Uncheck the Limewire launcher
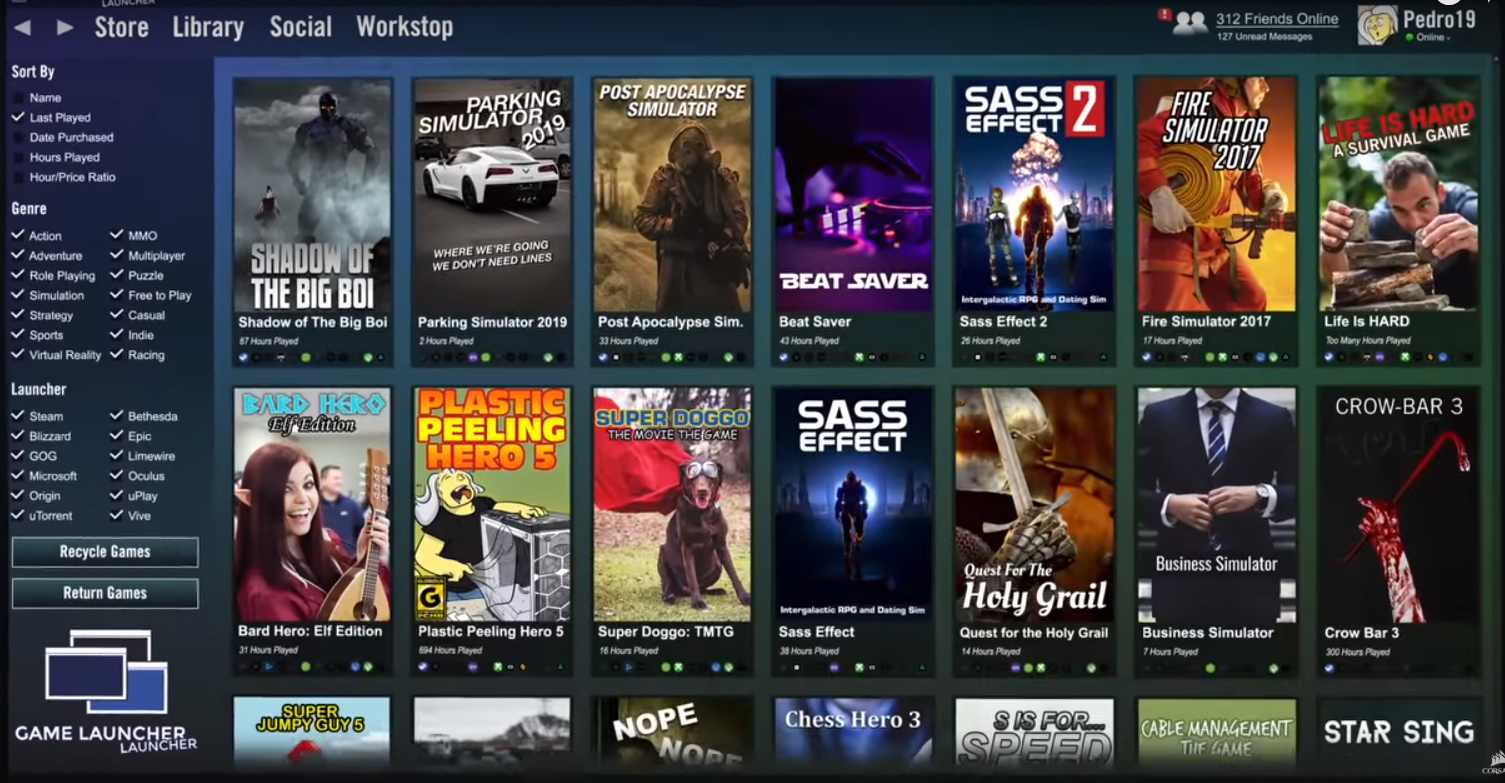Image resolution: width=1505 pixels, height=783 pixels. (117, 456)
